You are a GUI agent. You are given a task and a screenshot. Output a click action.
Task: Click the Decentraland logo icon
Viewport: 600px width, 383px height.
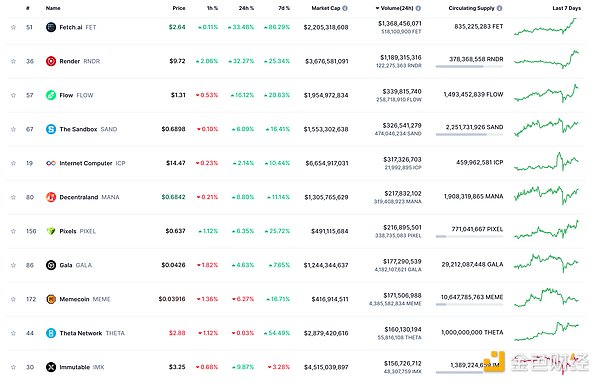[x=51, y=197]
